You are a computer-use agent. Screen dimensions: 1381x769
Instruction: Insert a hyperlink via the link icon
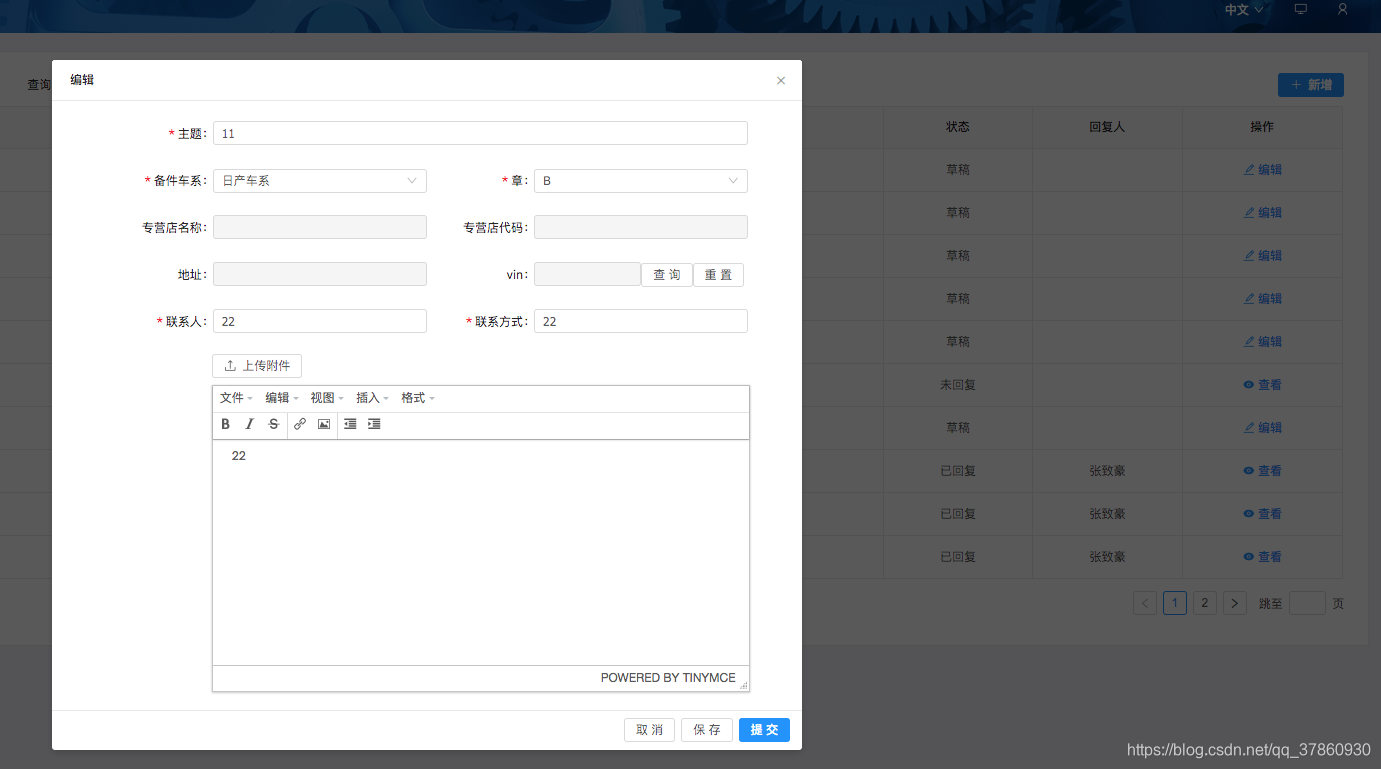point(300,424)
